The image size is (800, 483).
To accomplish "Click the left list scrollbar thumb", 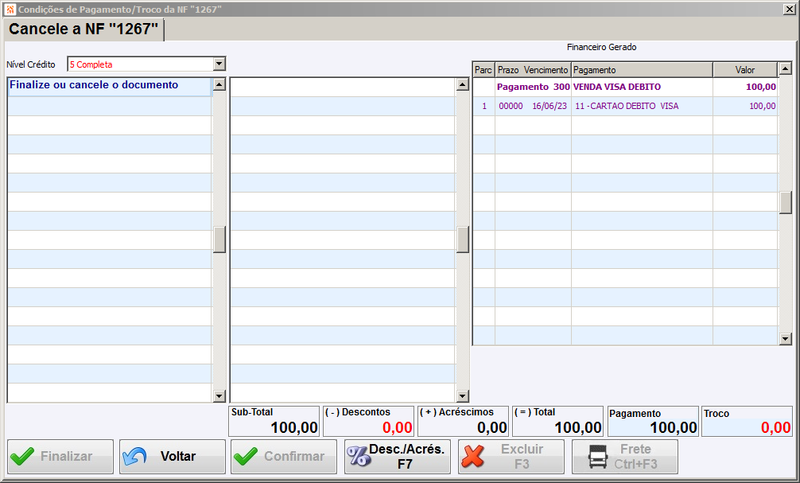I will (219, 240).
